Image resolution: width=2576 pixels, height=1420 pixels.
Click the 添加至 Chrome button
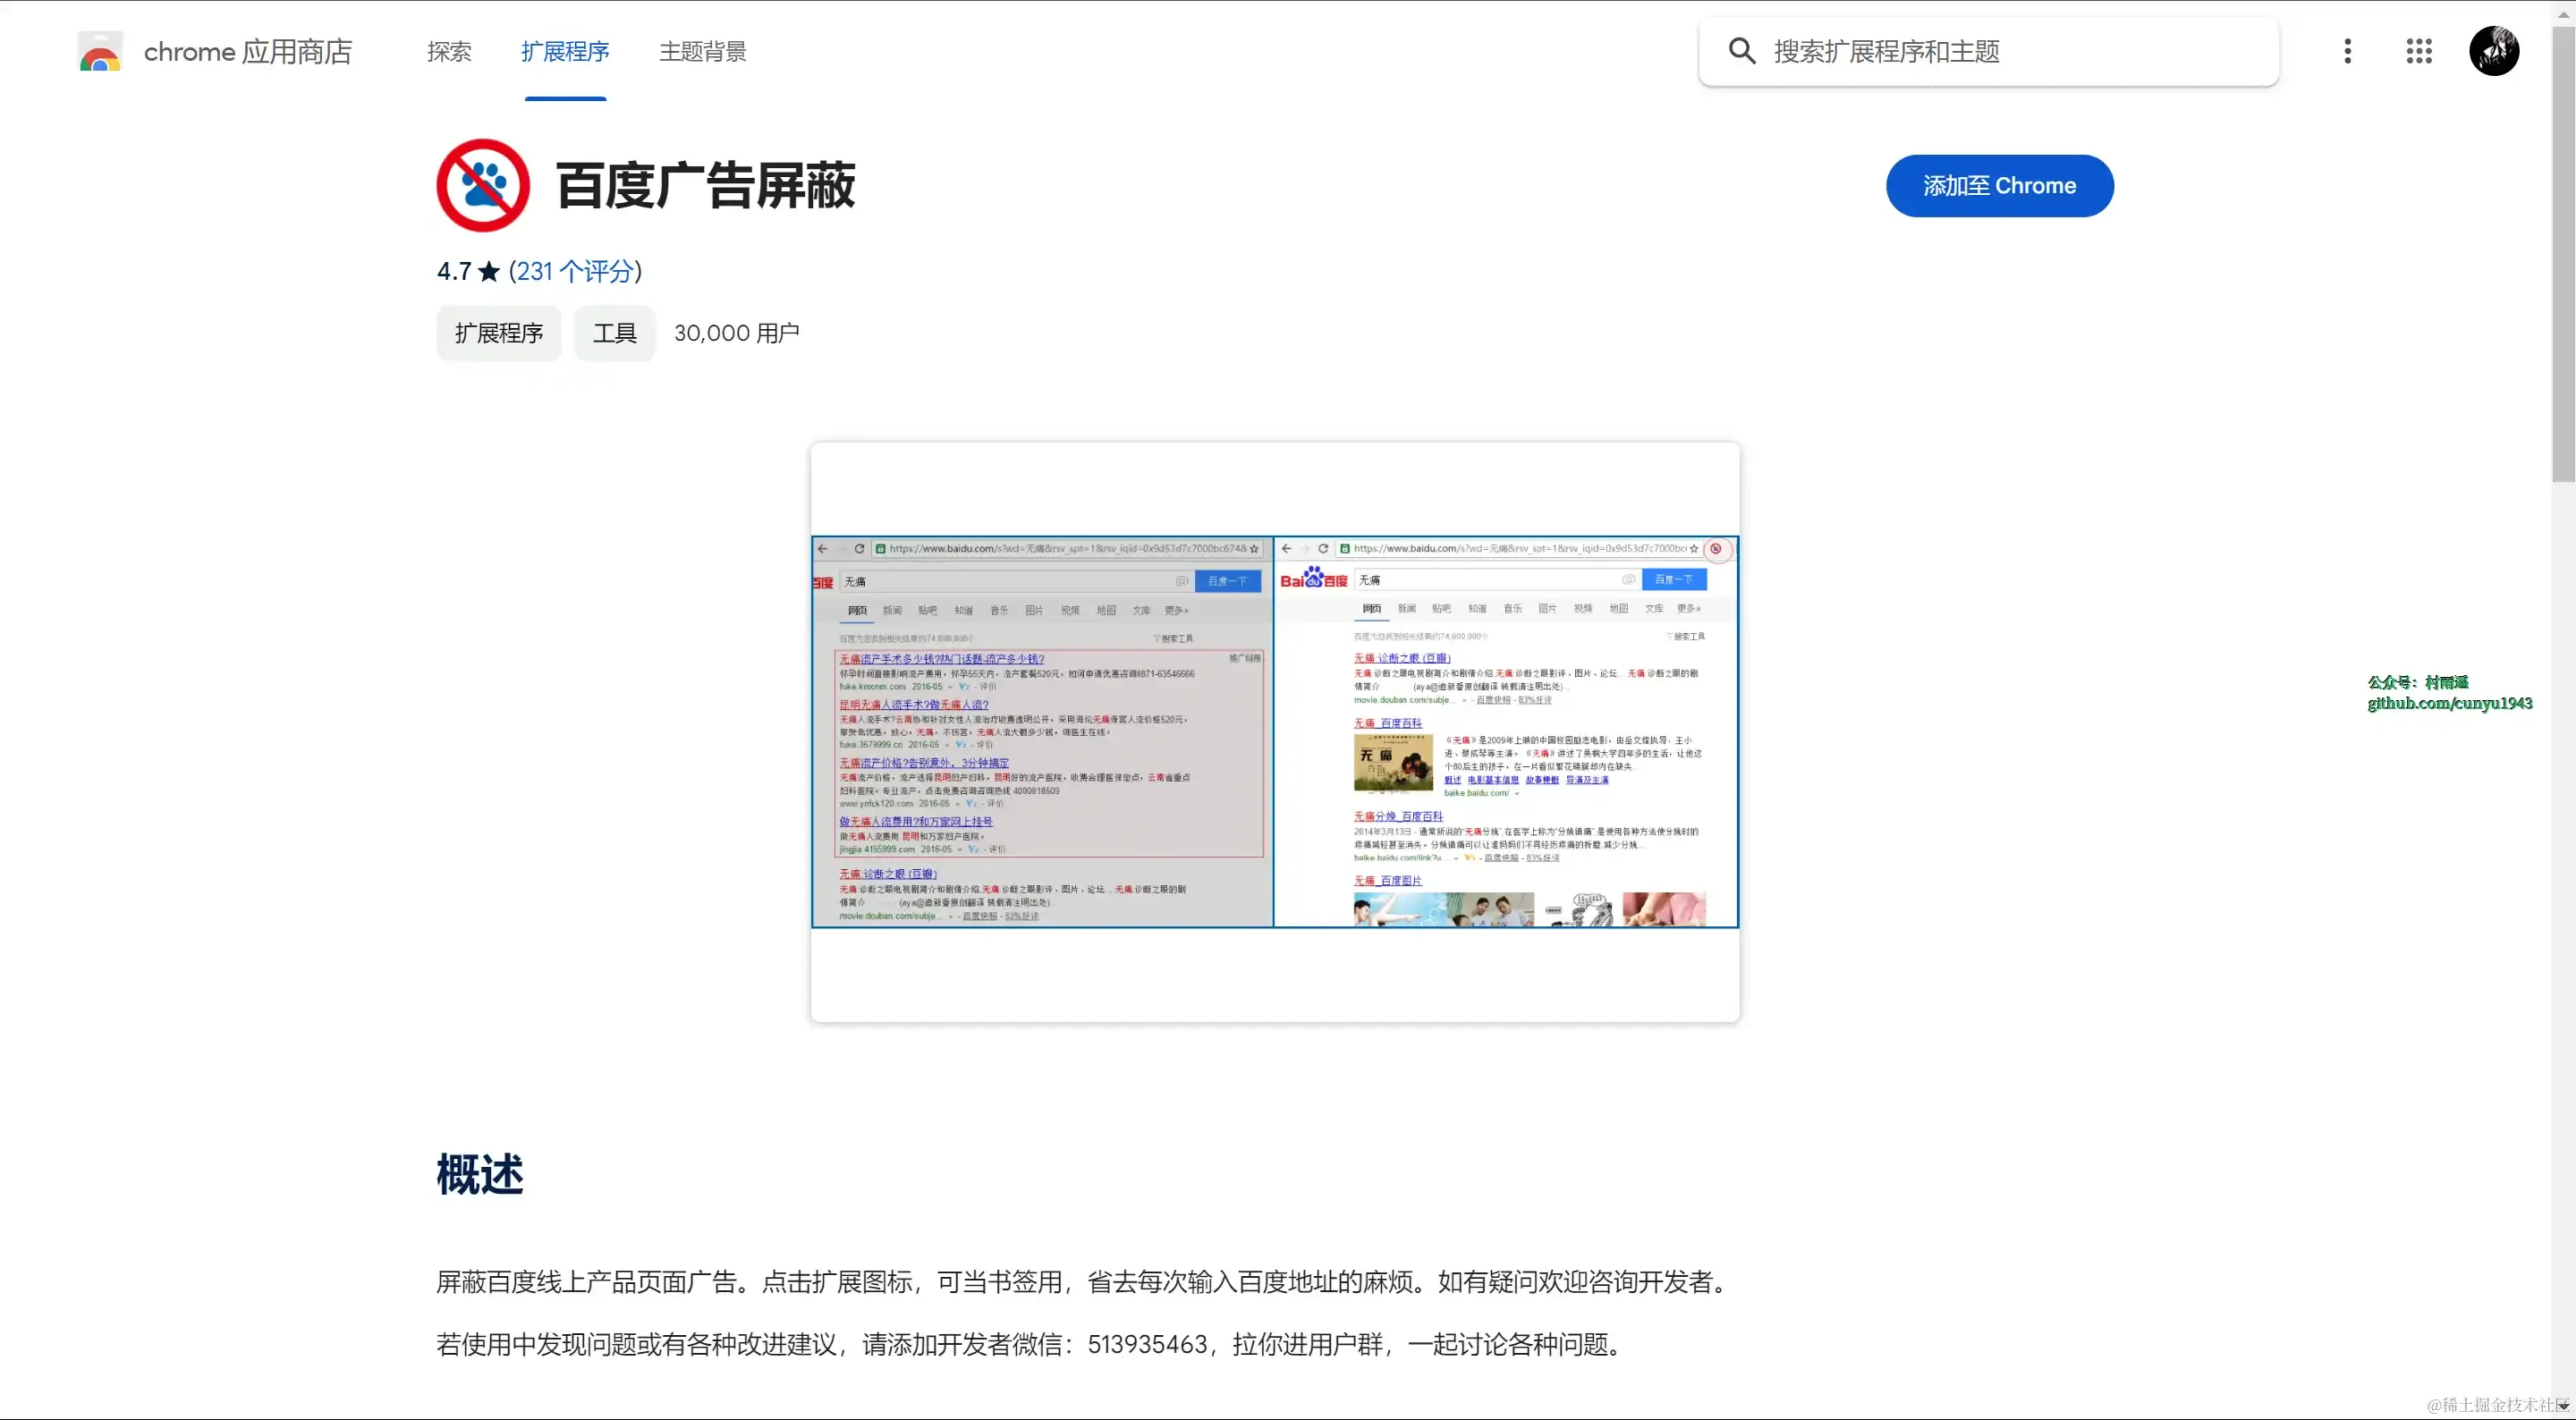(x=1999, y=186)
